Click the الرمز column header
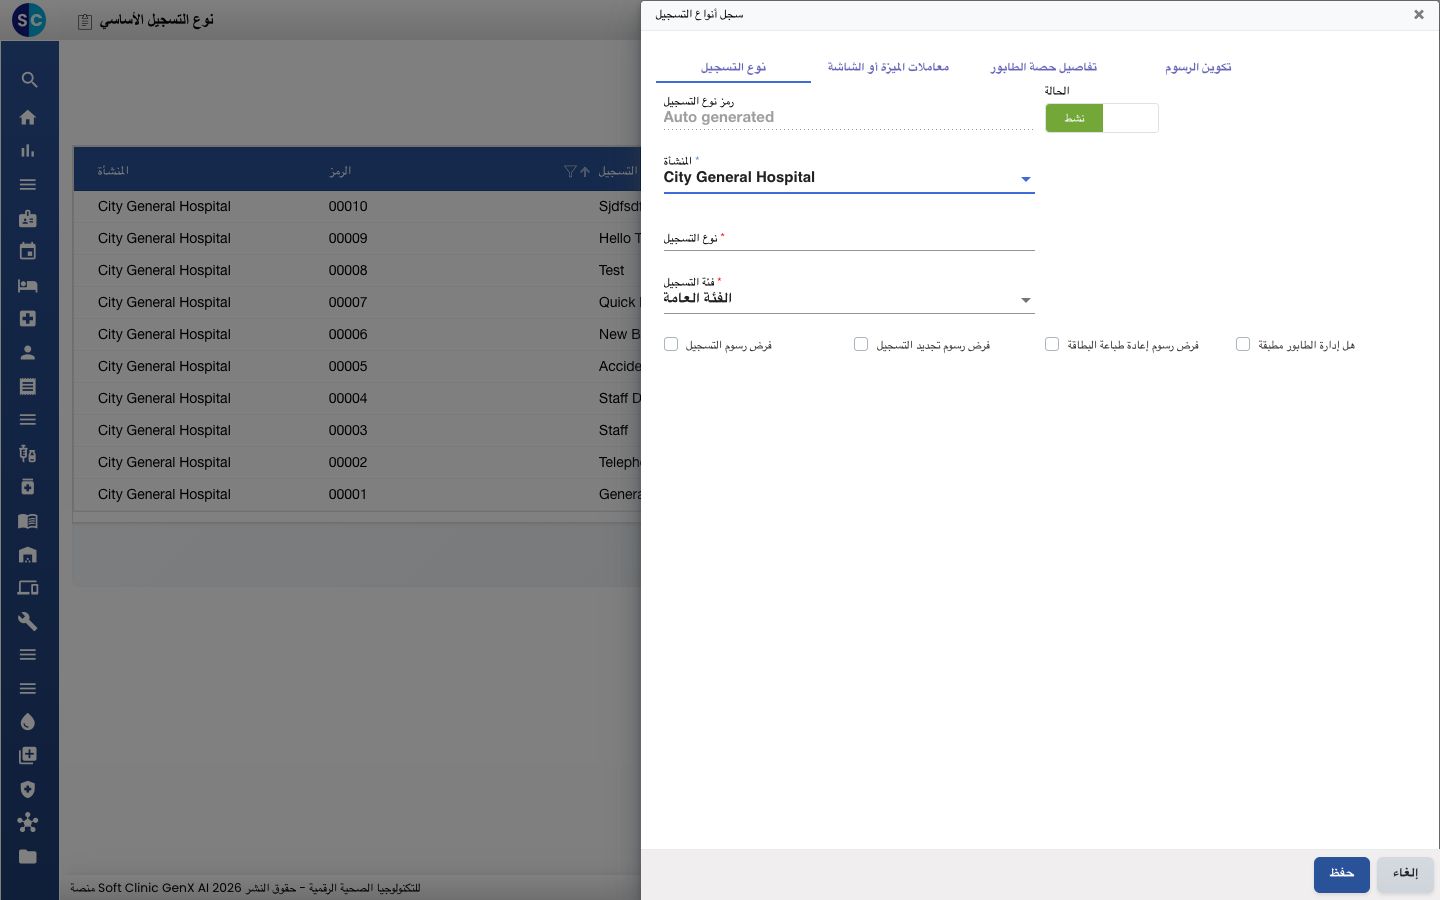Image resolution: width=1440 pixels, height=900 pixels. (x=340, y=171)
